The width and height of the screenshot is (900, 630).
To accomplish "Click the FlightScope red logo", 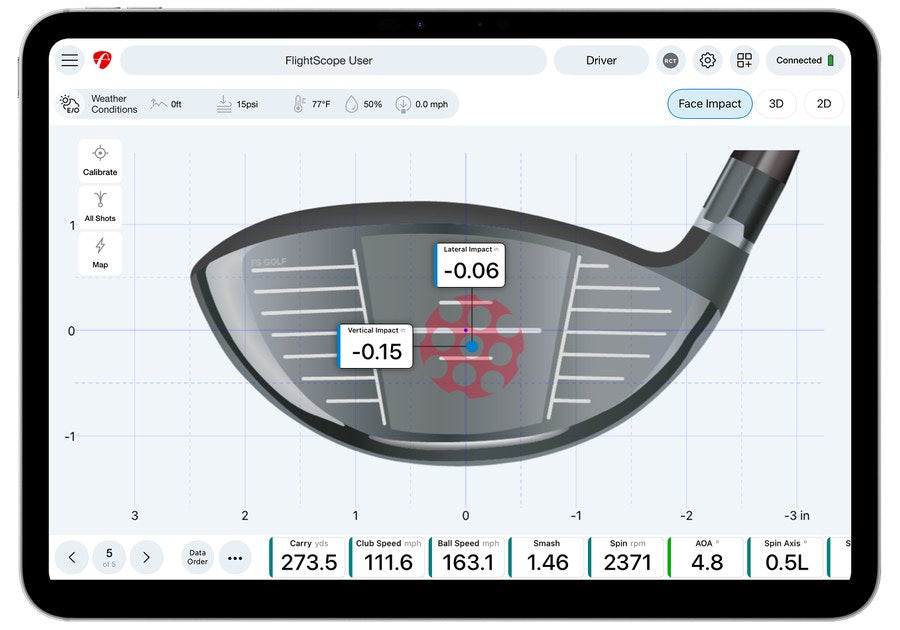I will pos(102,60).
